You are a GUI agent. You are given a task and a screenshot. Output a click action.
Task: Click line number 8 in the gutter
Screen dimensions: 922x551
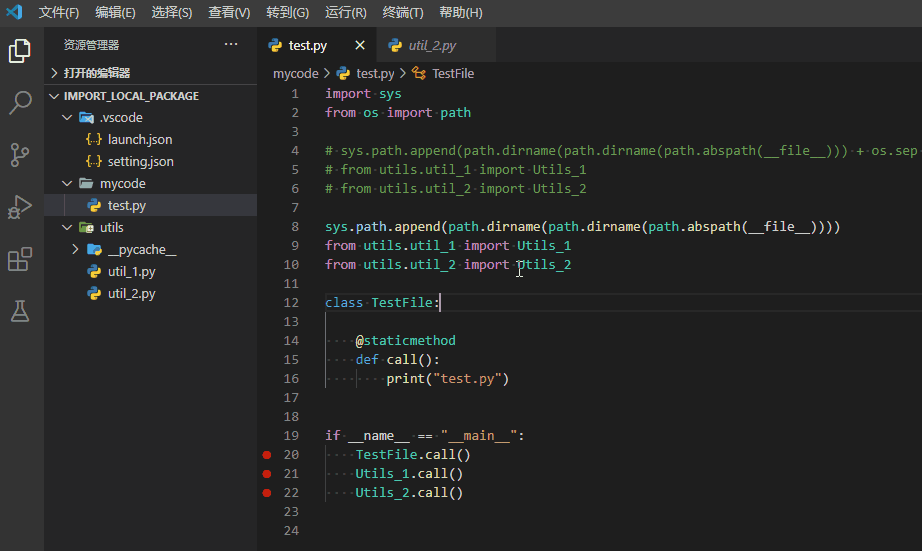(x=295, y=226)
